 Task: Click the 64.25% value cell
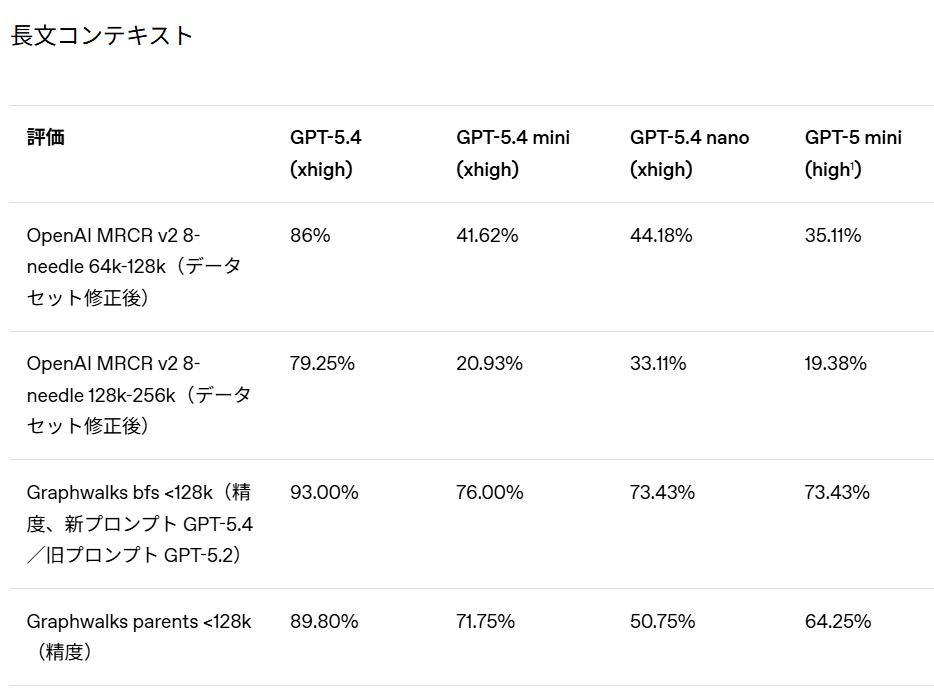tap(838, 622)
